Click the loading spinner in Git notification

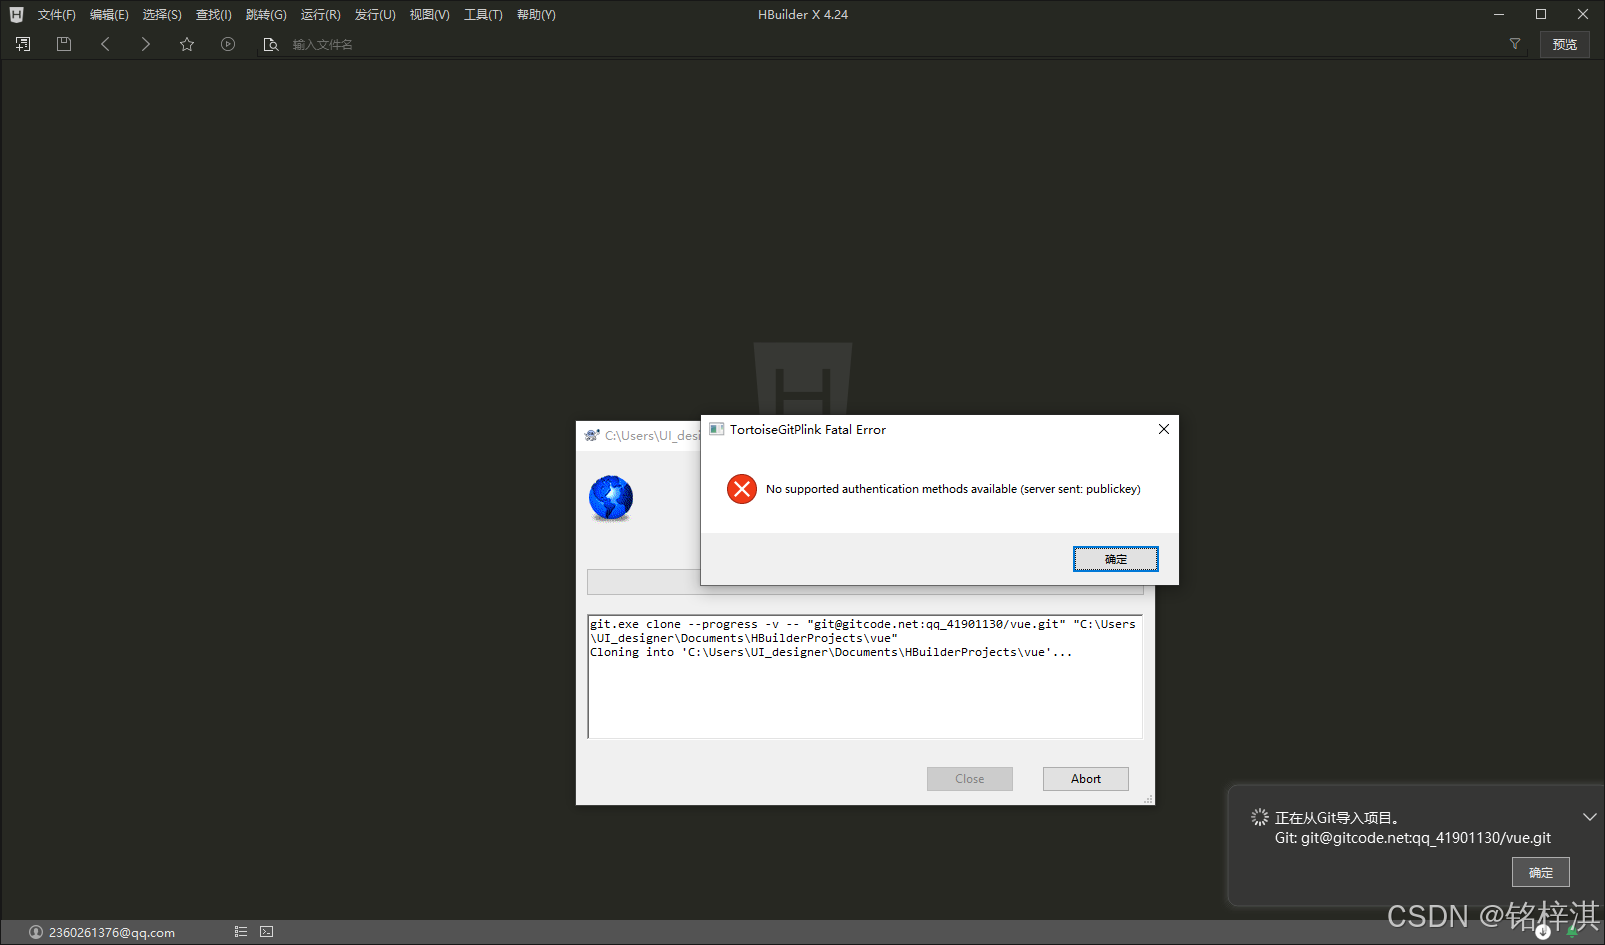[1260, 818]
